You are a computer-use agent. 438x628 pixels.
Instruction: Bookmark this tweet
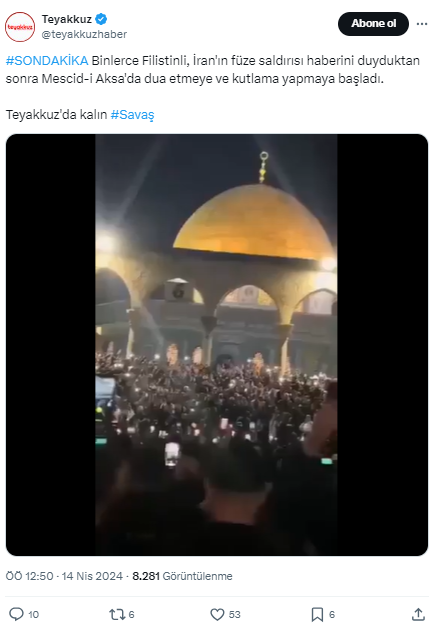pyautogui.click(x=317, y=614)
